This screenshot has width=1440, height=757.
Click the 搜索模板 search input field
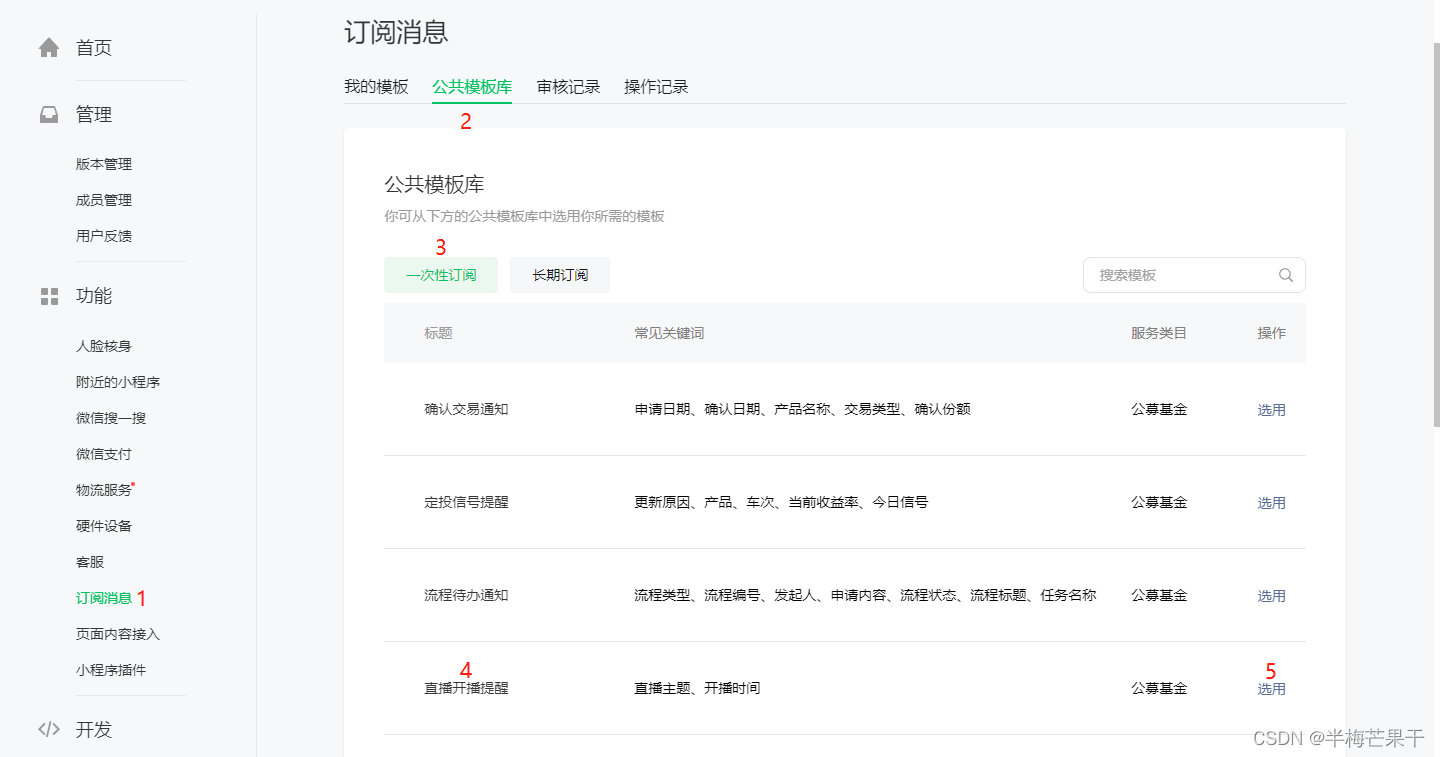pos(1194,275)
